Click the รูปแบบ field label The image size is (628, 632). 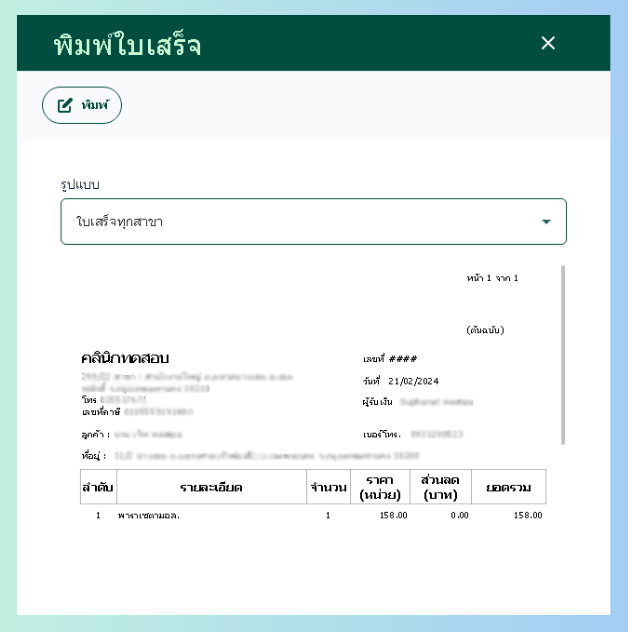coord(80,185)
